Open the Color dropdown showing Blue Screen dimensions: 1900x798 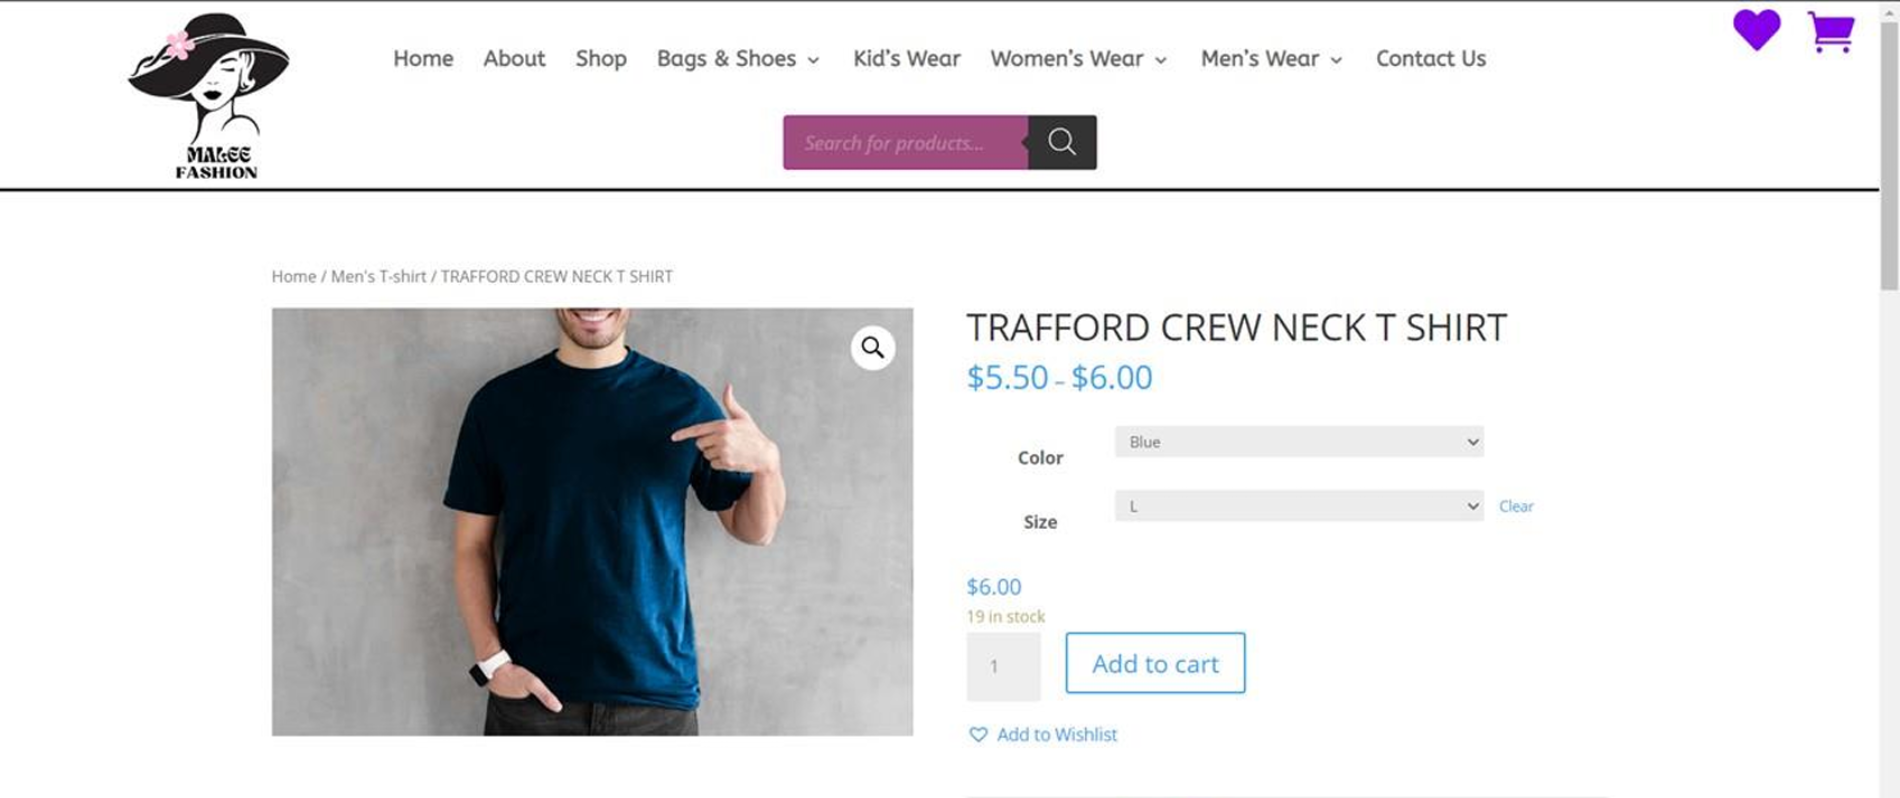click(x=1298, y=441)
